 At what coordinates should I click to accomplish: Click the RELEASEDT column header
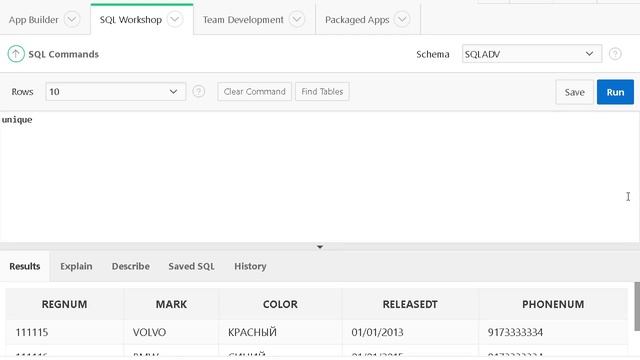click(x=410, y=304)
